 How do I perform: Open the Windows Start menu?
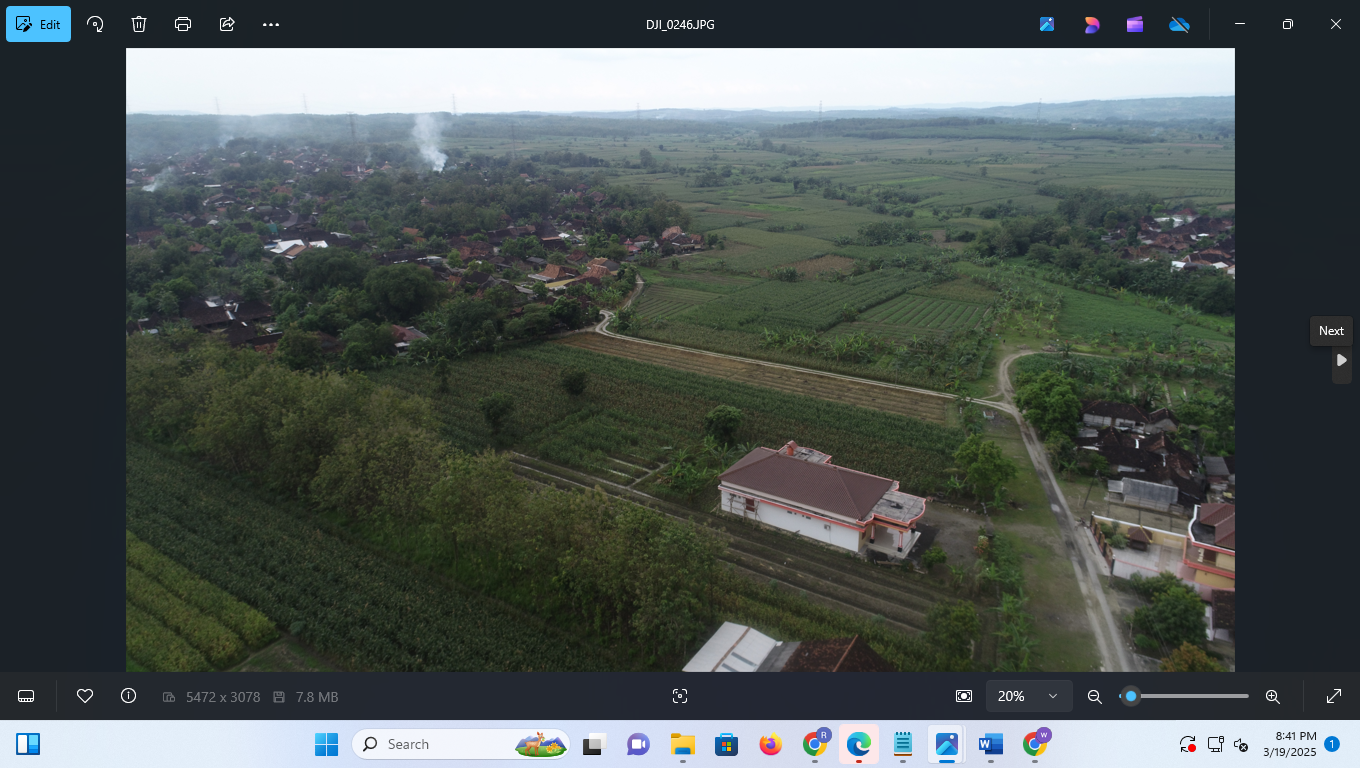[x=327, y=744]
